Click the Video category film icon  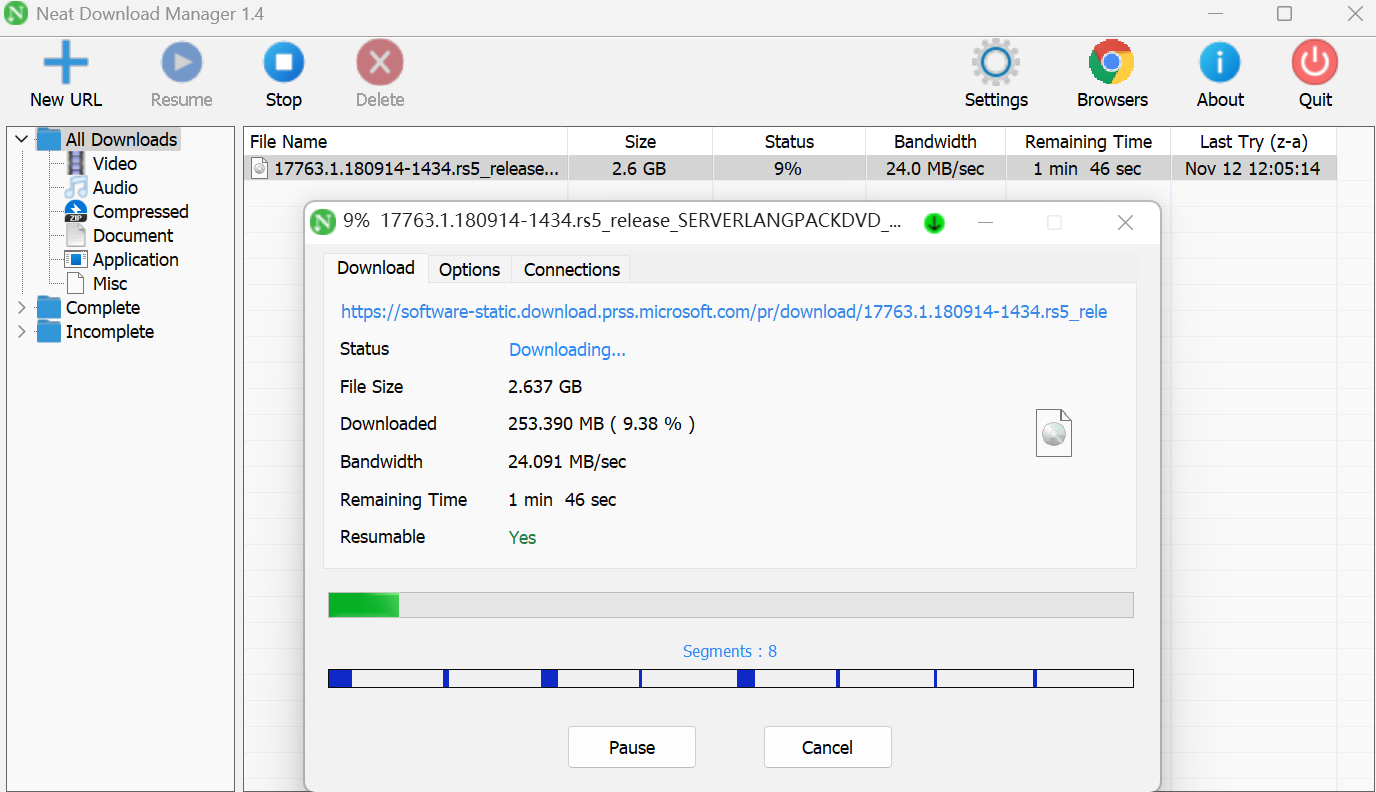76,163
